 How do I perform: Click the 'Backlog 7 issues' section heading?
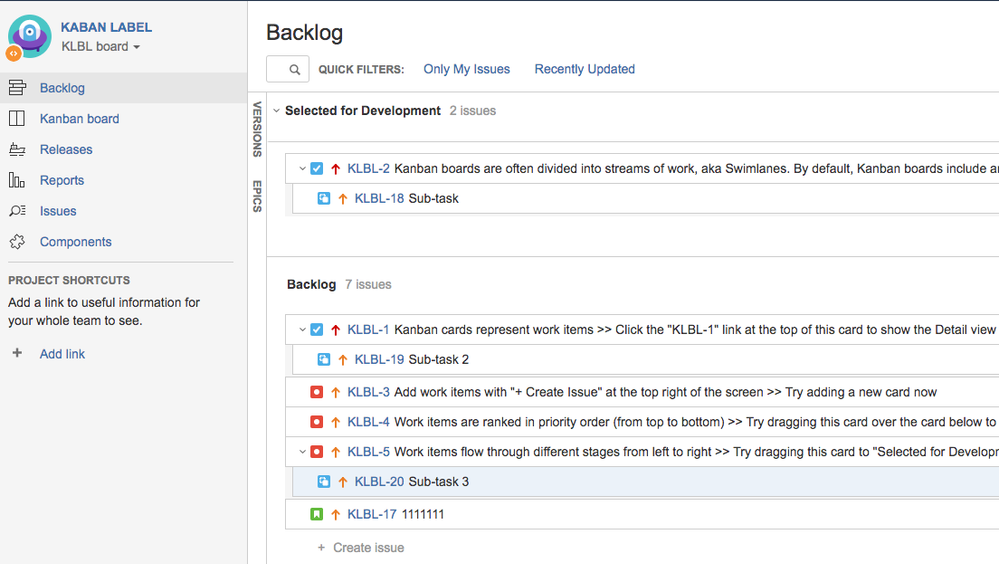pos(339,284)
